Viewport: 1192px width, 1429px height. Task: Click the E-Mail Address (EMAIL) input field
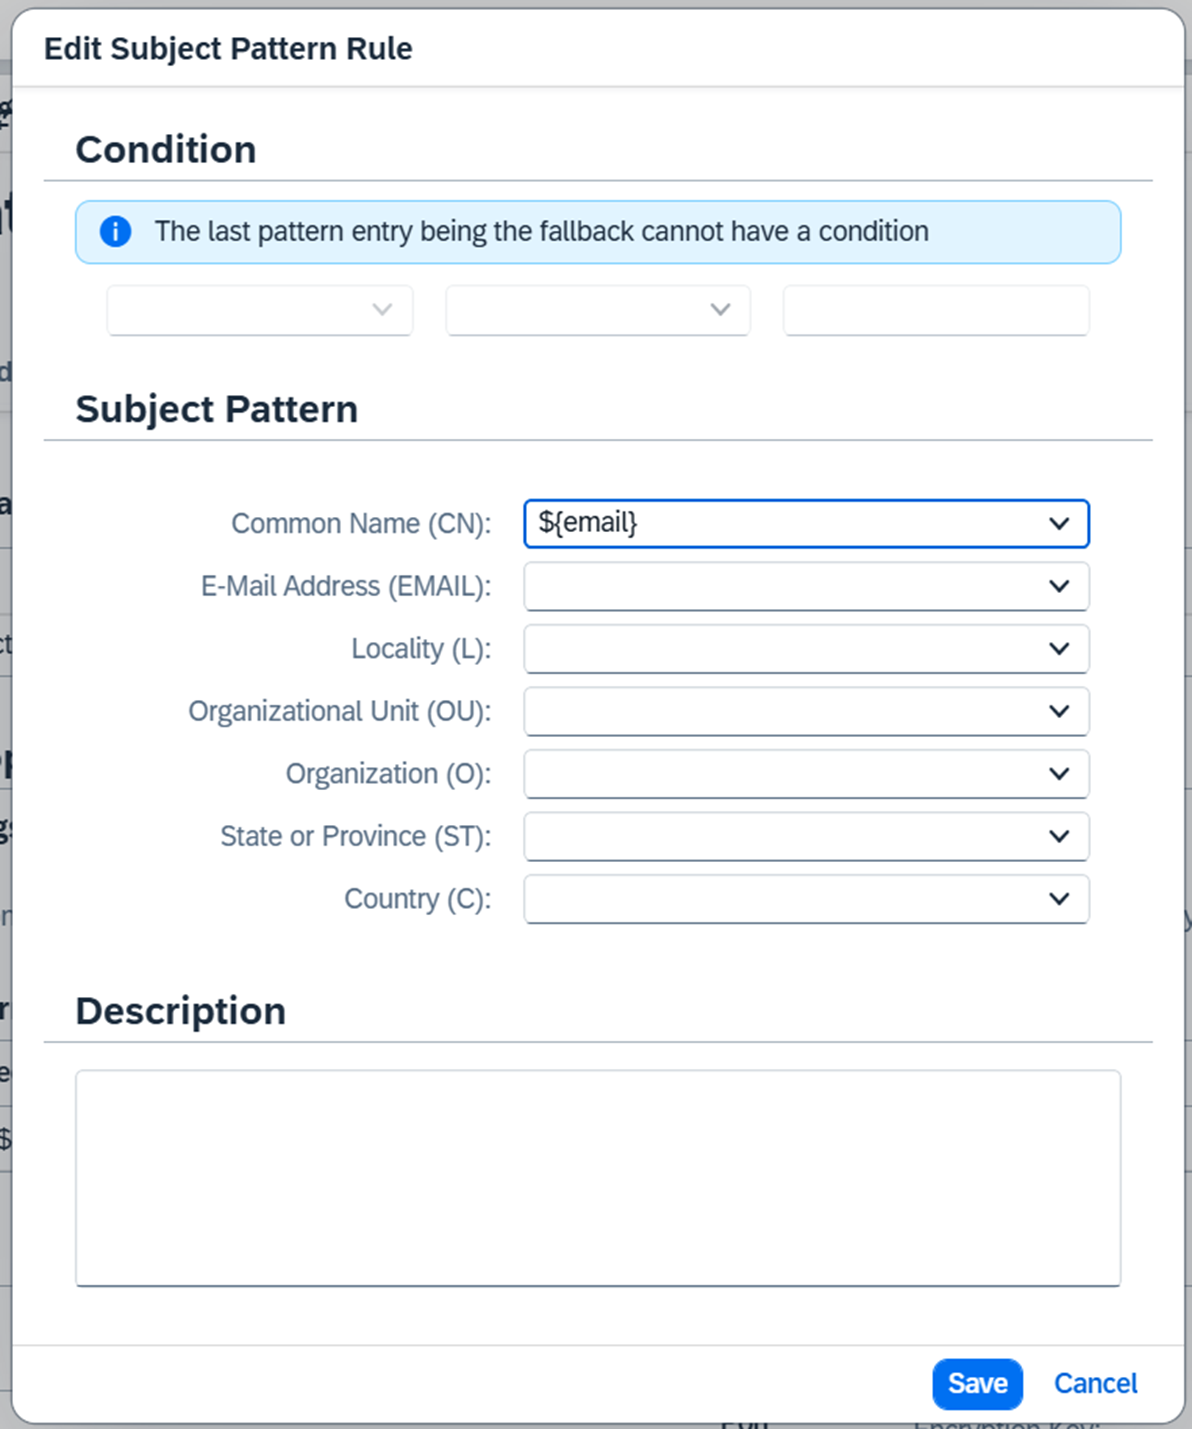coord(780,587)
